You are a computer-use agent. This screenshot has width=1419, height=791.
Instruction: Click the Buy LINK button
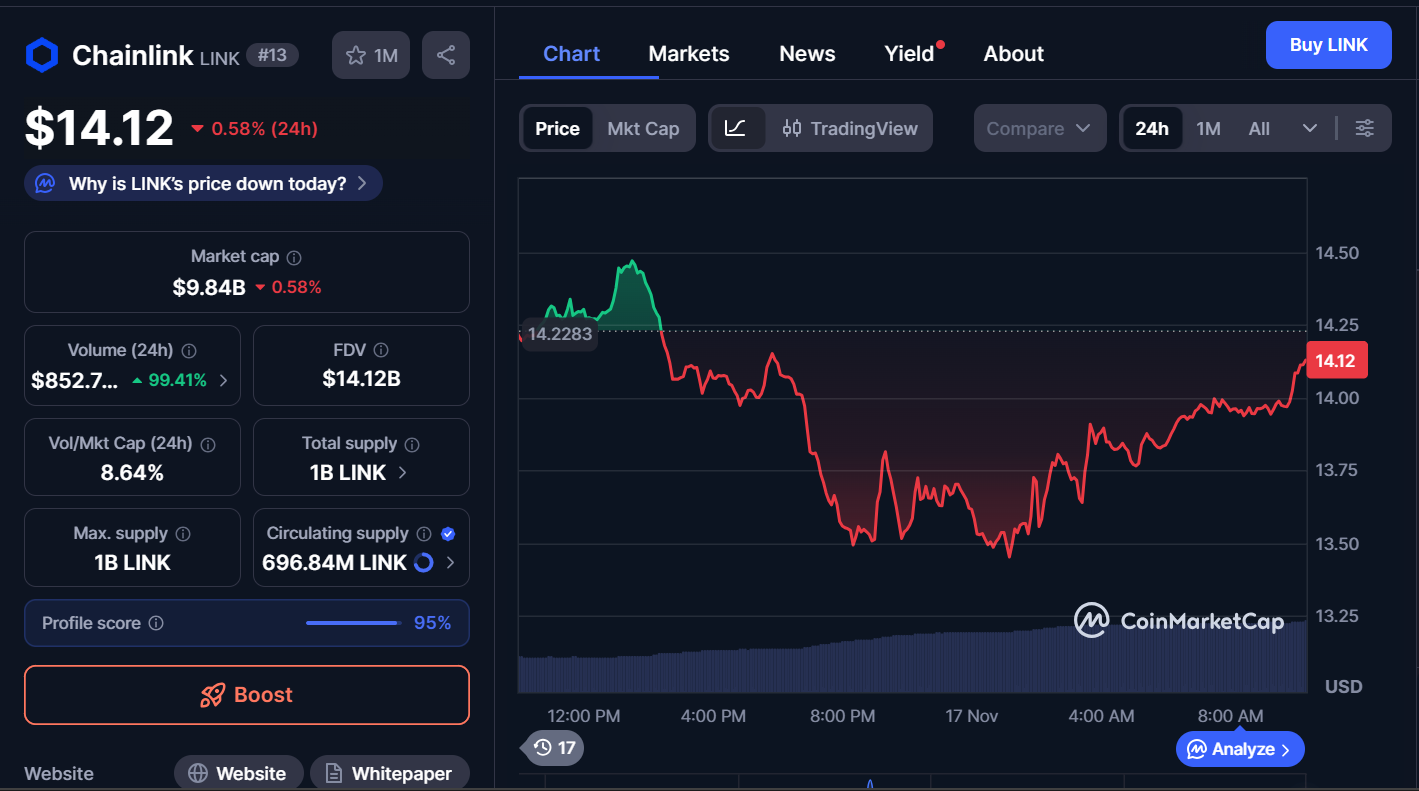click(x=1328, y=45)
